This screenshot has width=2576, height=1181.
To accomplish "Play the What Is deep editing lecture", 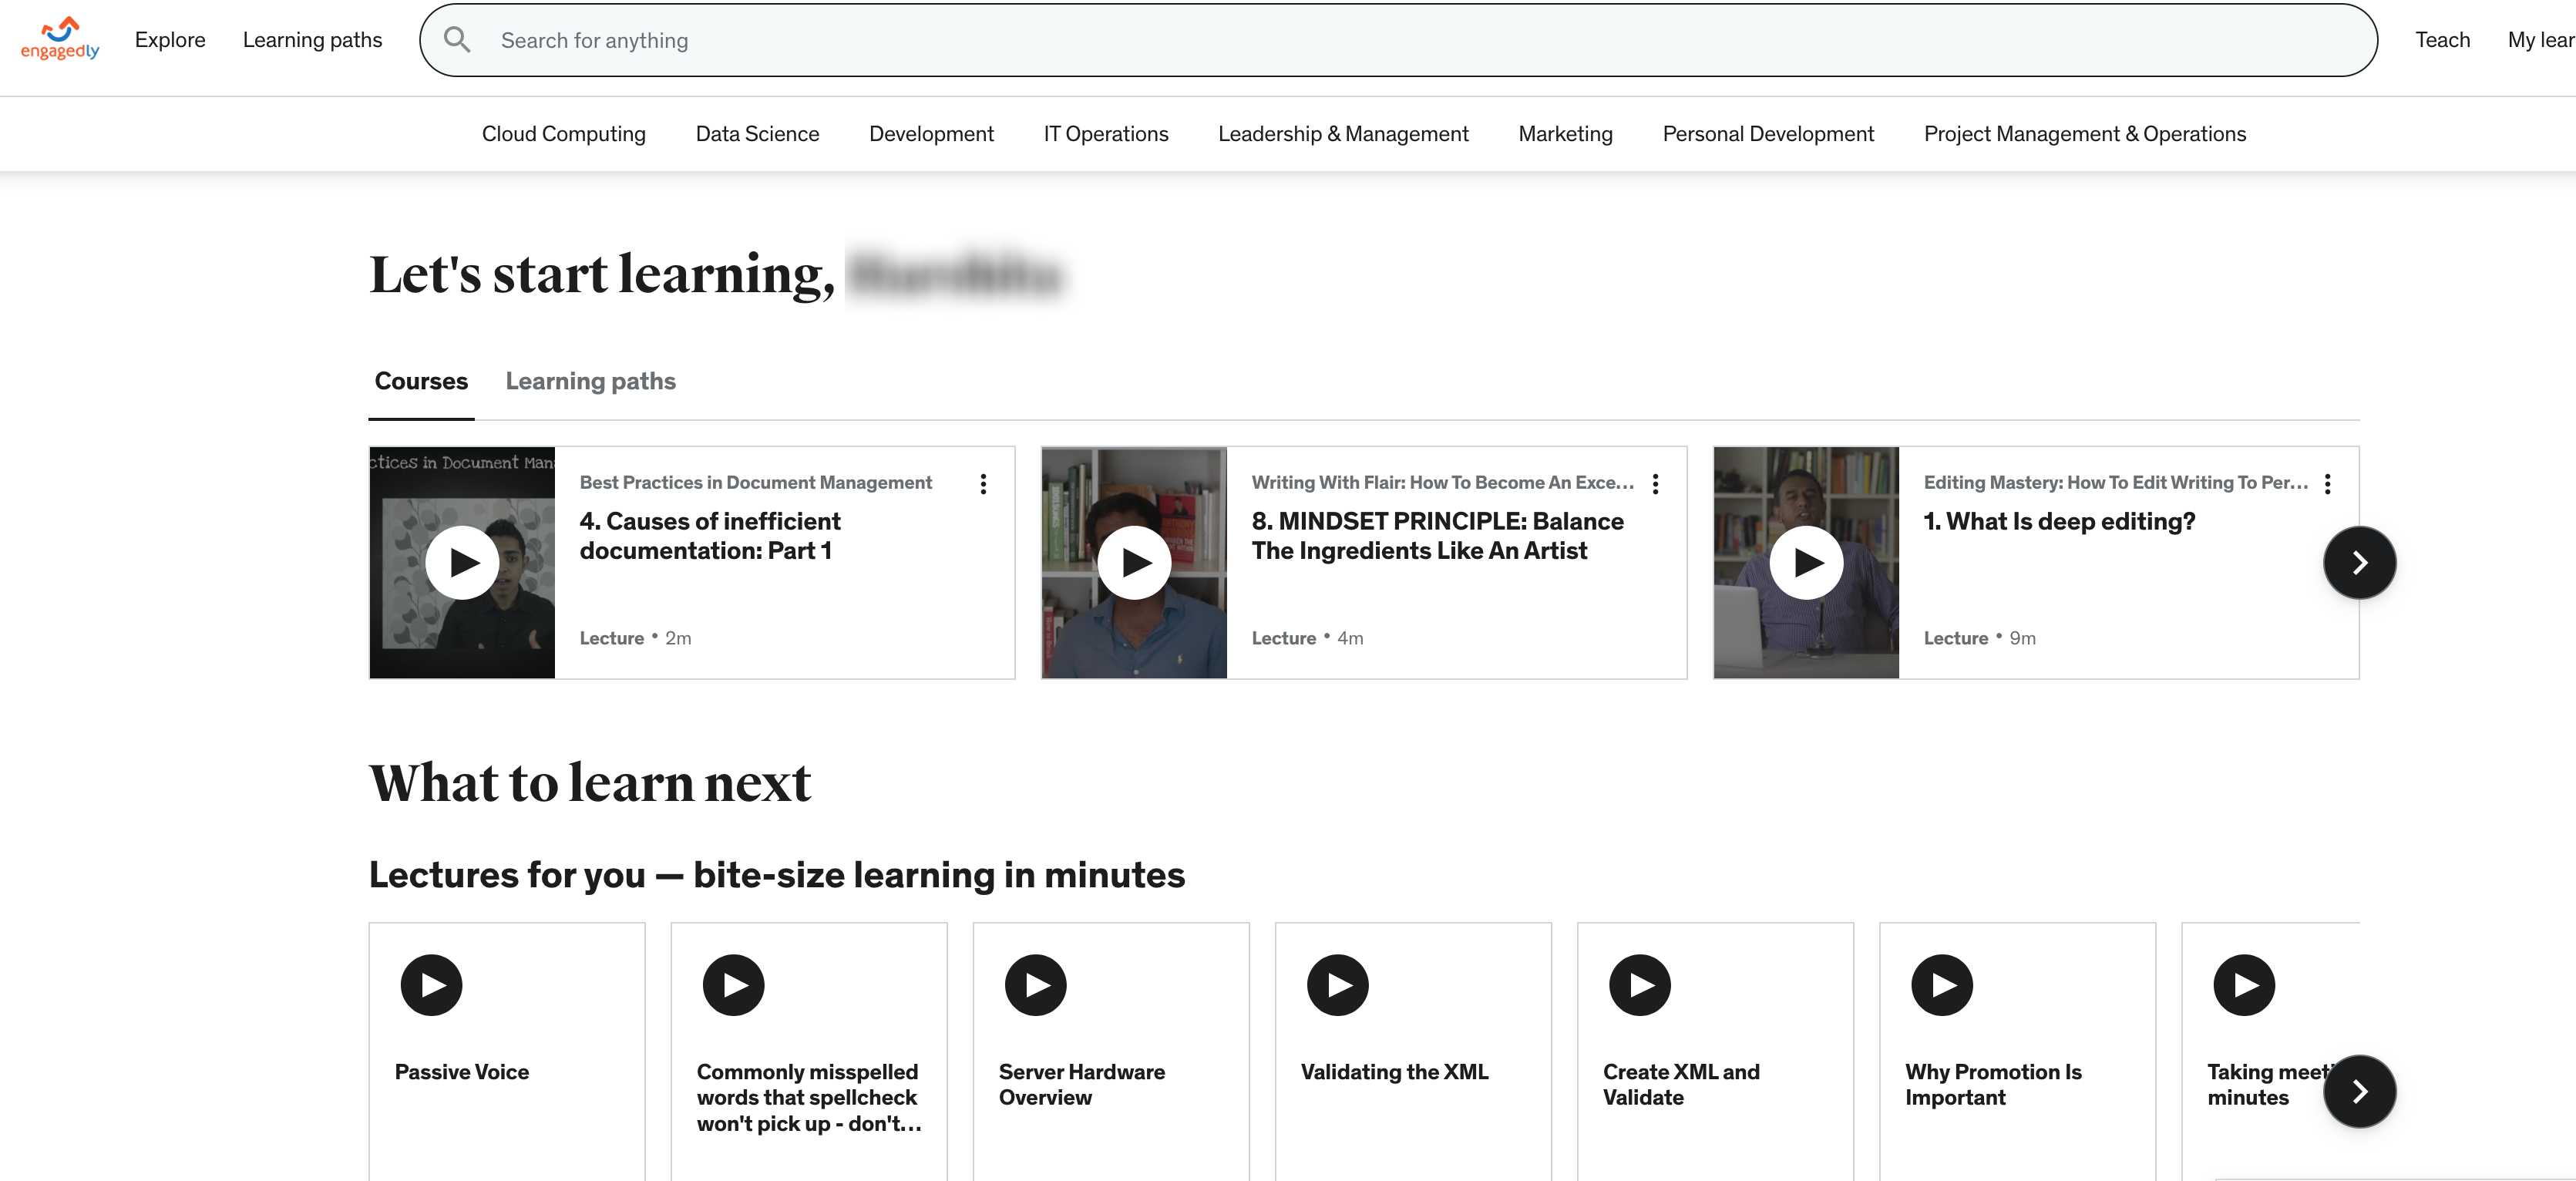I will point(1806,563).
